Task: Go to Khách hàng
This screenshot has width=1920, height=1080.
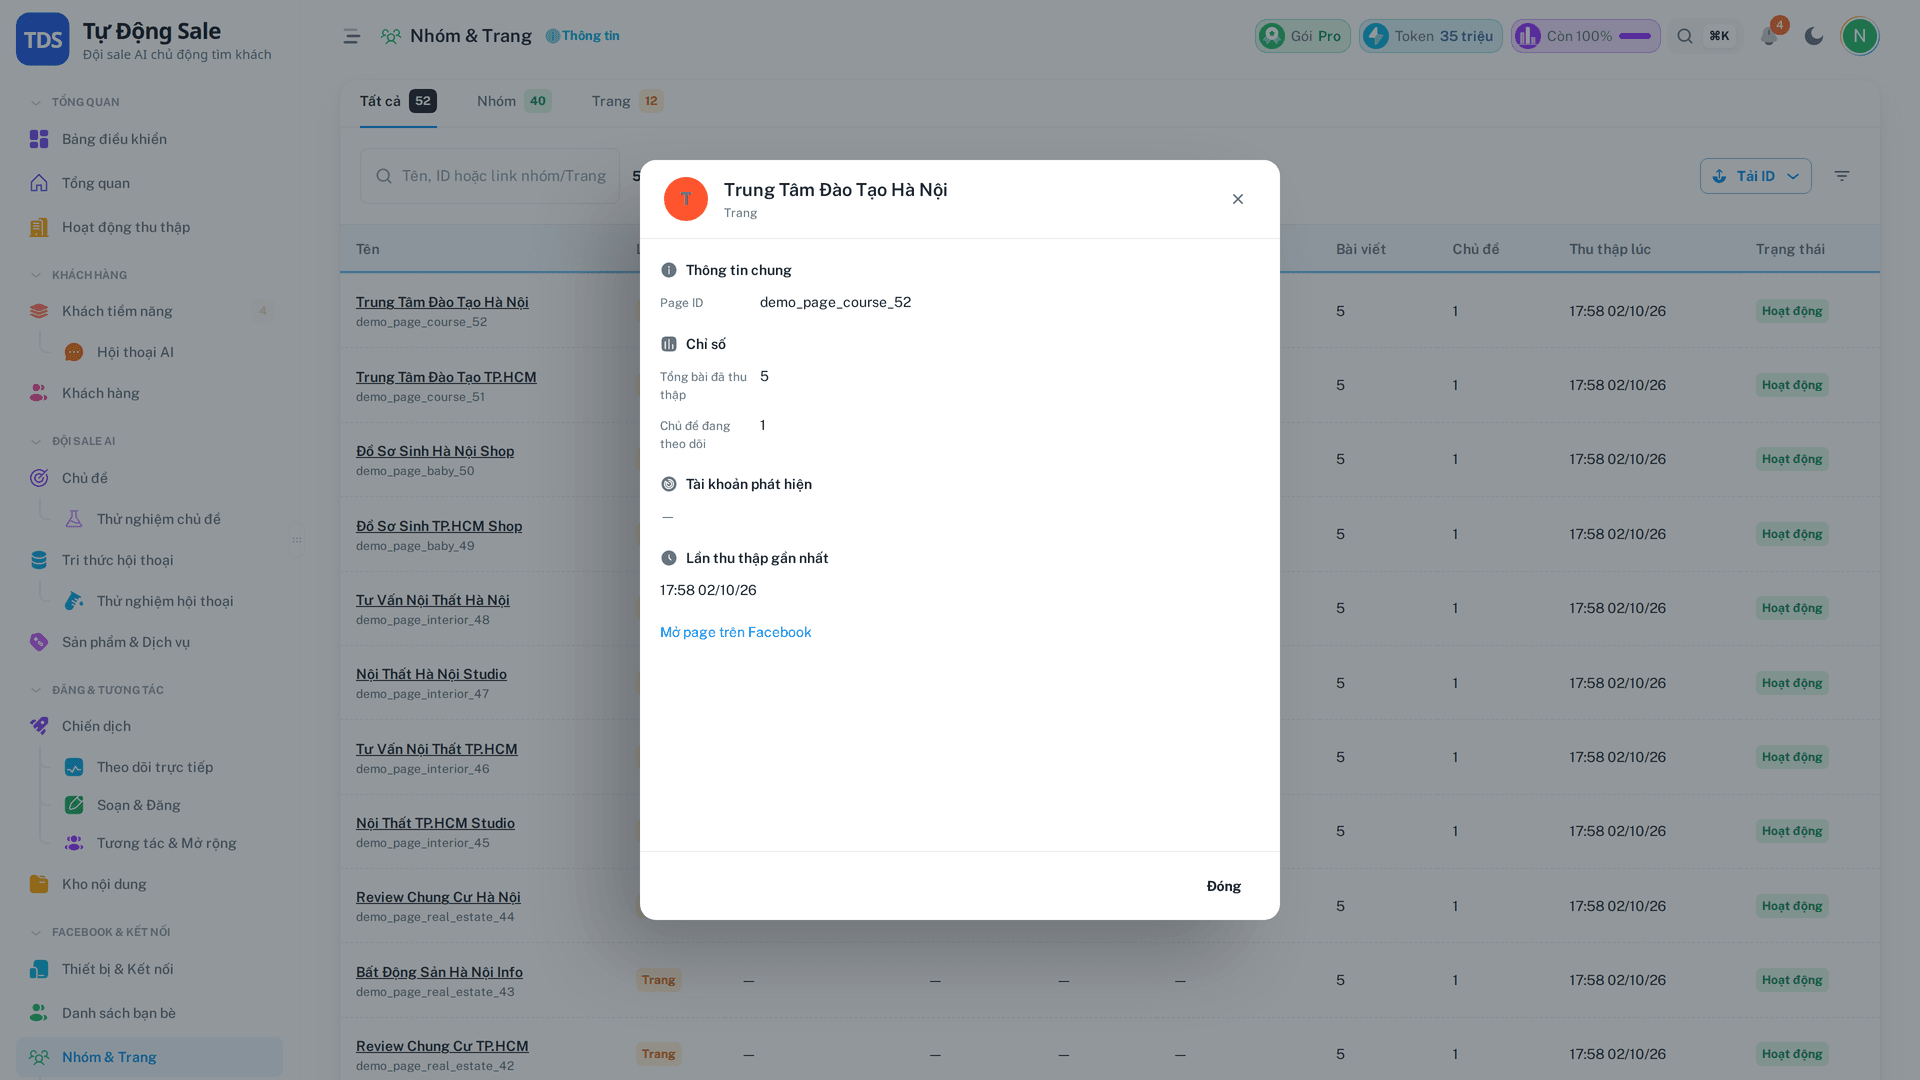Action: coord(149,393)
